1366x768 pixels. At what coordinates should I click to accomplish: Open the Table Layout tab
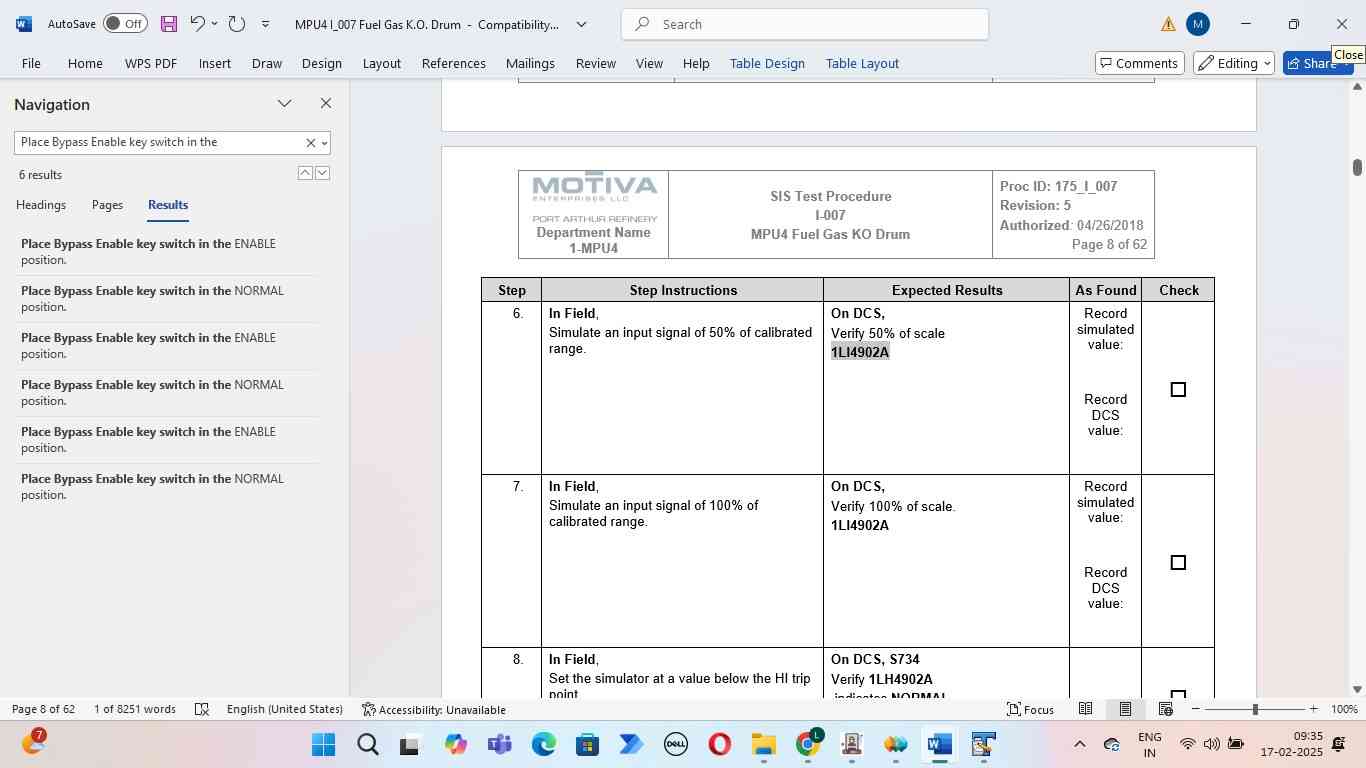coord(862,63)
